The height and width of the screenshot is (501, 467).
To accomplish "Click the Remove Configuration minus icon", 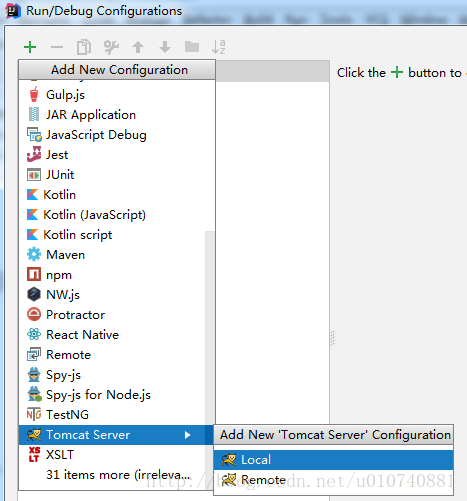I will (57, 47).
